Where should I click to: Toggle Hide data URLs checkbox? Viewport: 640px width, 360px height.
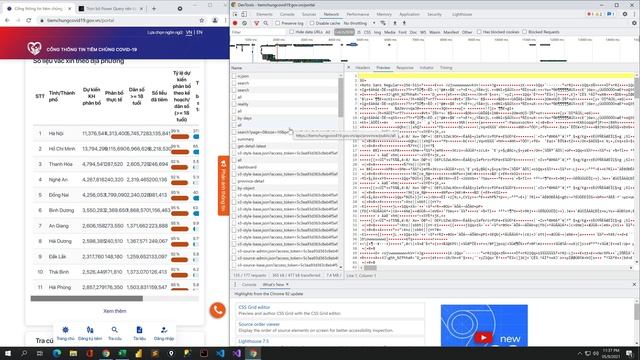coord(291,32)
